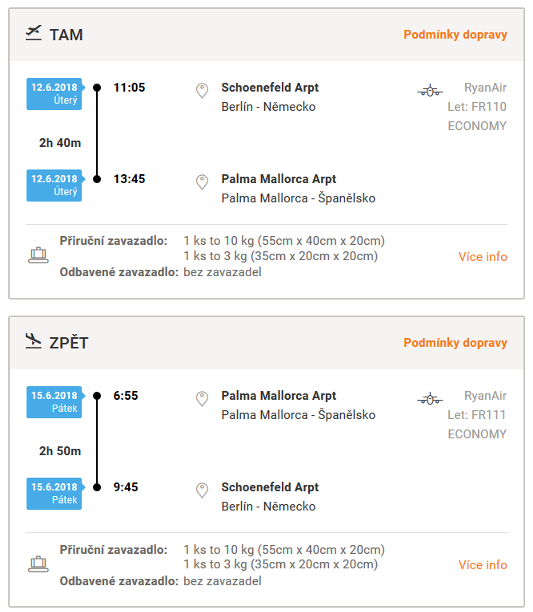Screen dimensions: 533x612
Task: Click the location pin beside Palma Mallorca departure at 6:55
Action: point(202,399)
